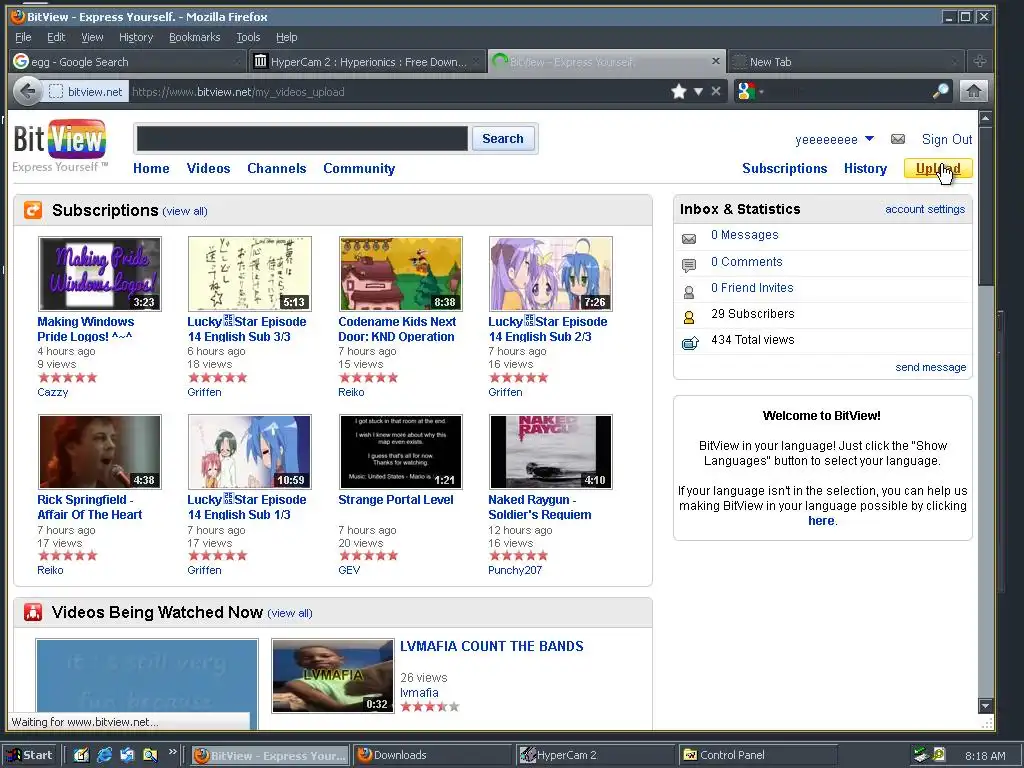Open Strange Portal Level video thumbnail

pyautogui.click(x=401, y=452)
